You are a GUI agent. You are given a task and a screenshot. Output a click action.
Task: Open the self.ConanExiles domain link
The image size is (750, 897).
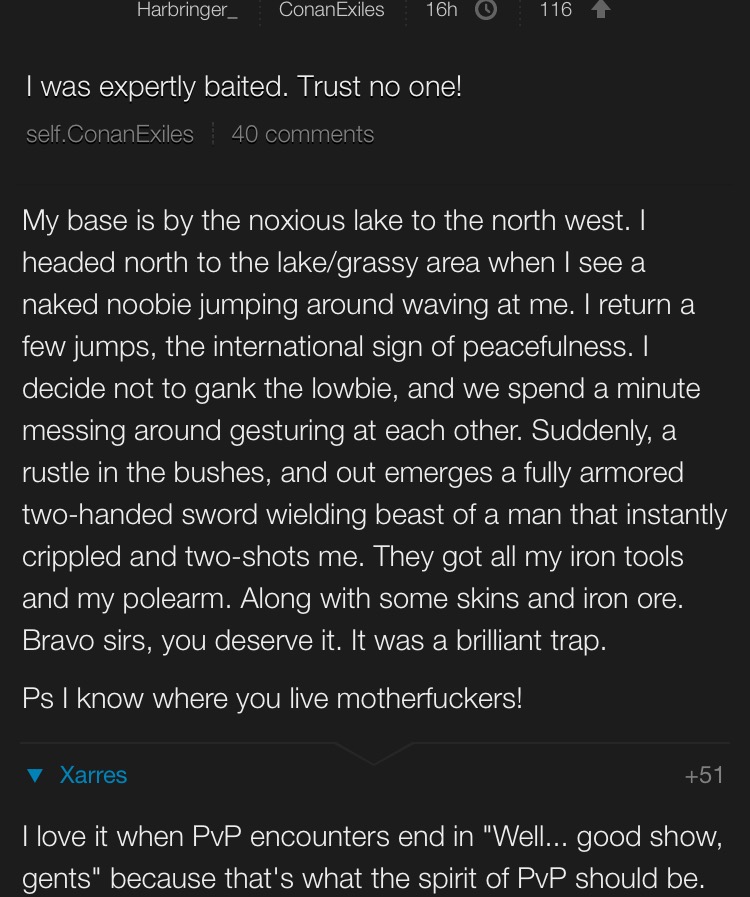coord(110,134)
